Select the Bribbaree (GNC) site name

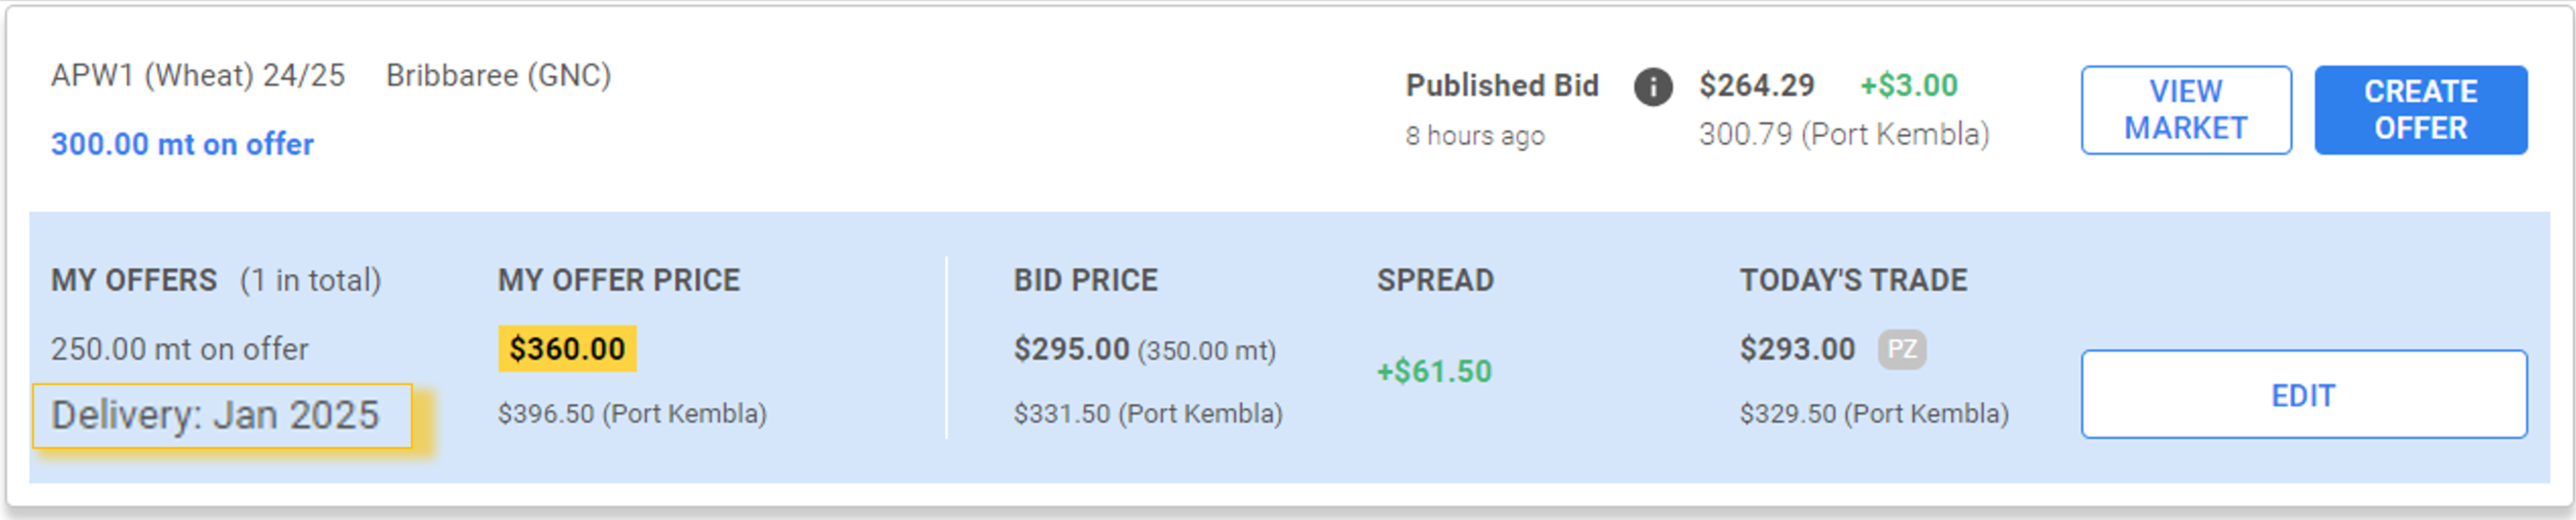pos(500,74)
